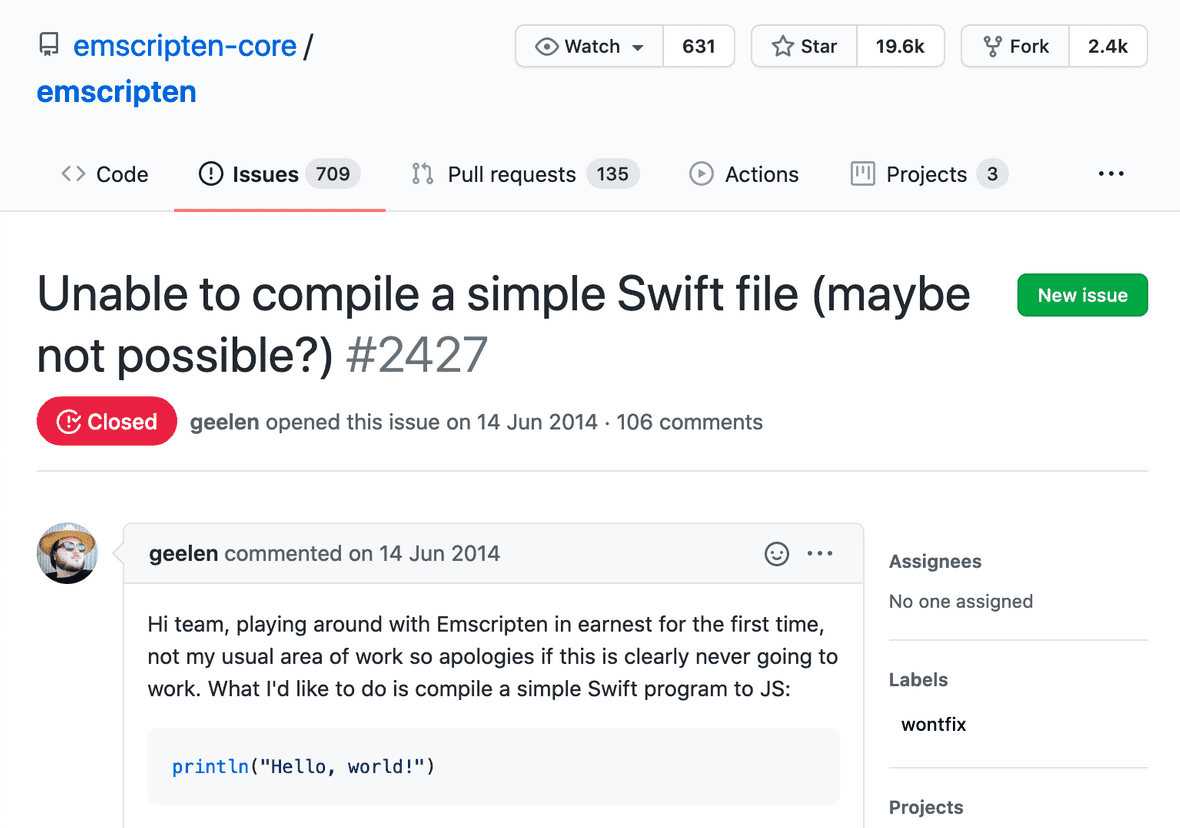Screen dimensions: 1180x828
Task: Switch to the Pull requests tab
Action: click(512, 173)
